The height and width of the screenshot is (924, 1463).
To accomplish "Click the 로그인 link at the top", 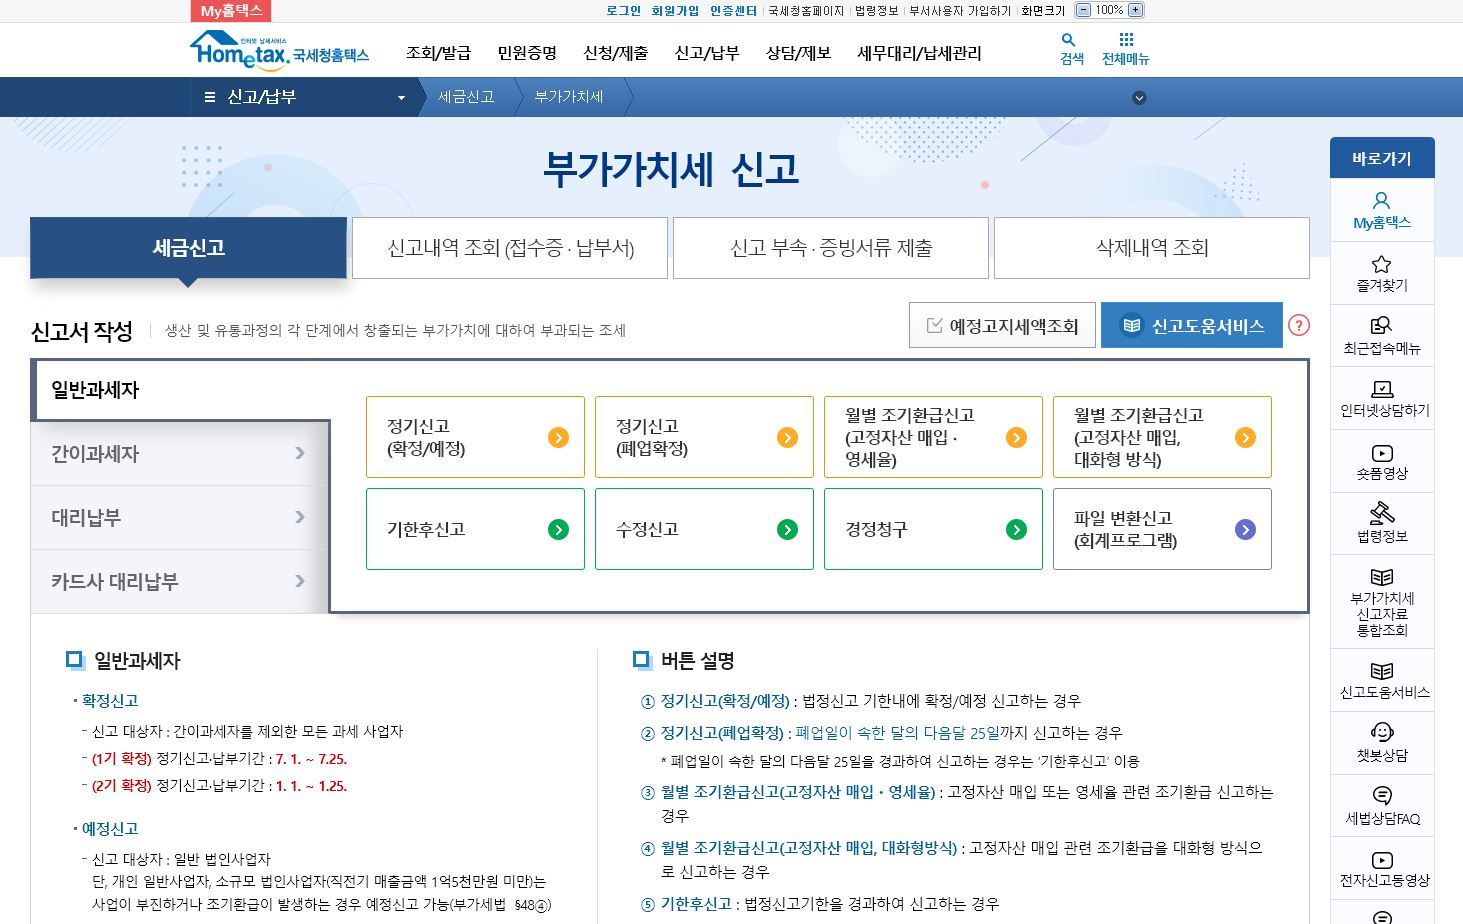I will click(622, 10).
